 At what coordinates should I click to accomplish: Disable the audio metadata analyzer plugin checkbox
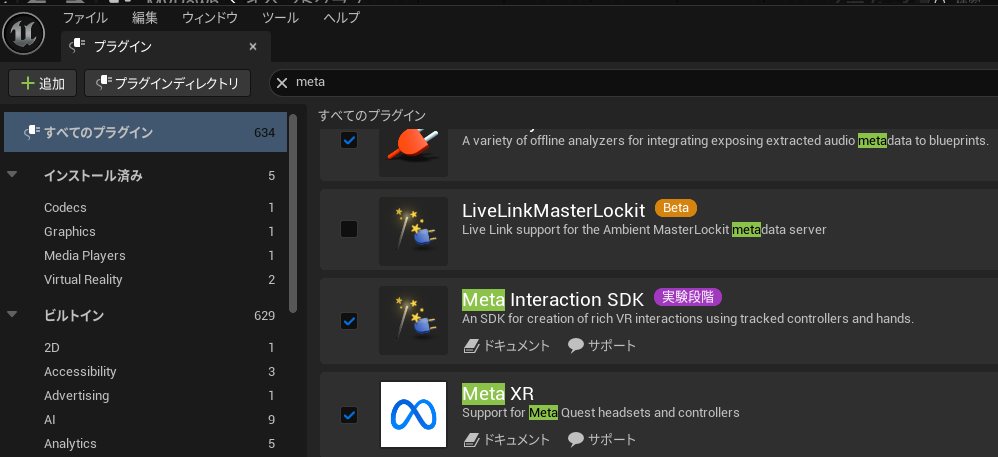(x=349, y=140)
